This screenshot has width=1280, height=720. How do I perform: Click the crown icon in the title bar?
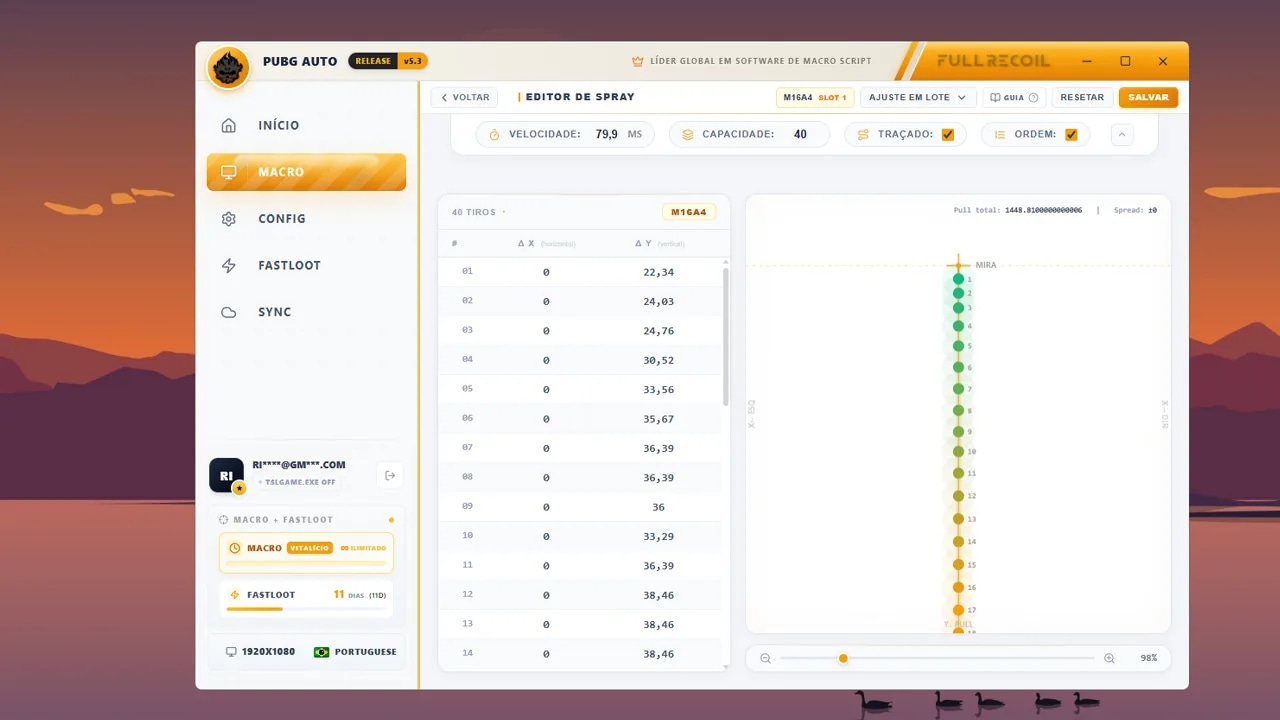click(x=637, y=61)
